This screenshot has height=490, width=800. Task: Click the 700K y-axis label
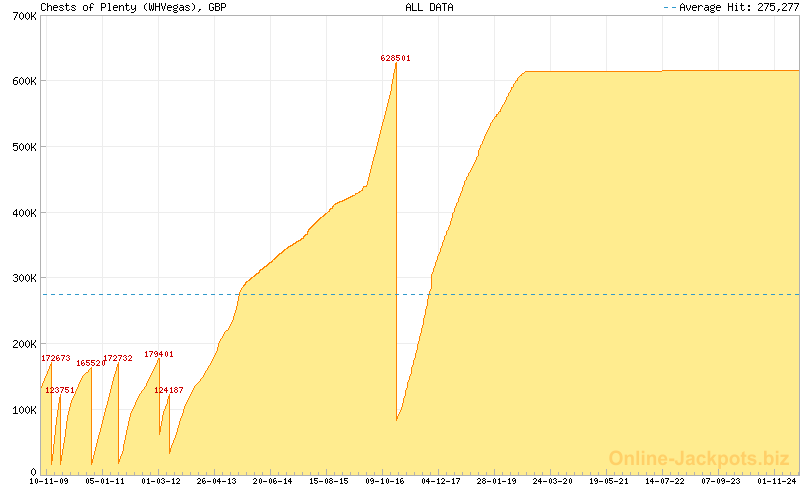(22, 16)
